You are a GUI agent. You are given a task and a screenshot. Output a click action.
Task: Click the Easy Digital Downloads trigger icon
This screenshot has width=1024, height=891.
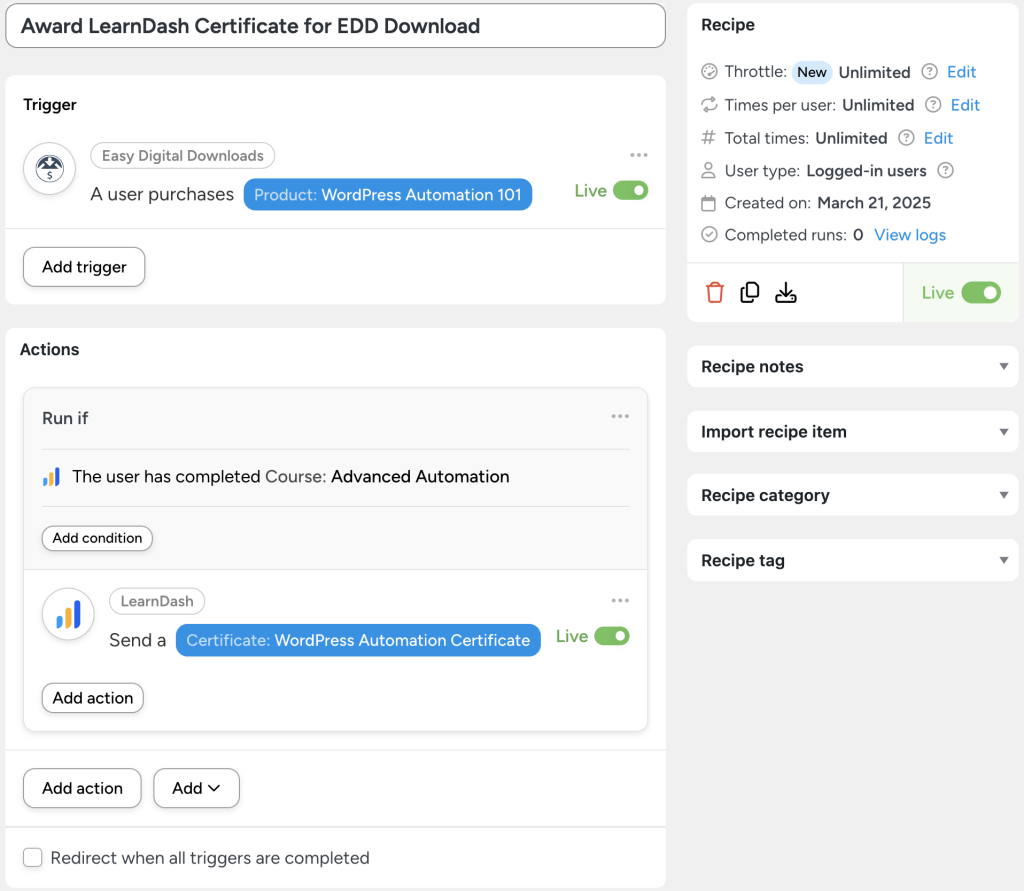coord(49,168)
